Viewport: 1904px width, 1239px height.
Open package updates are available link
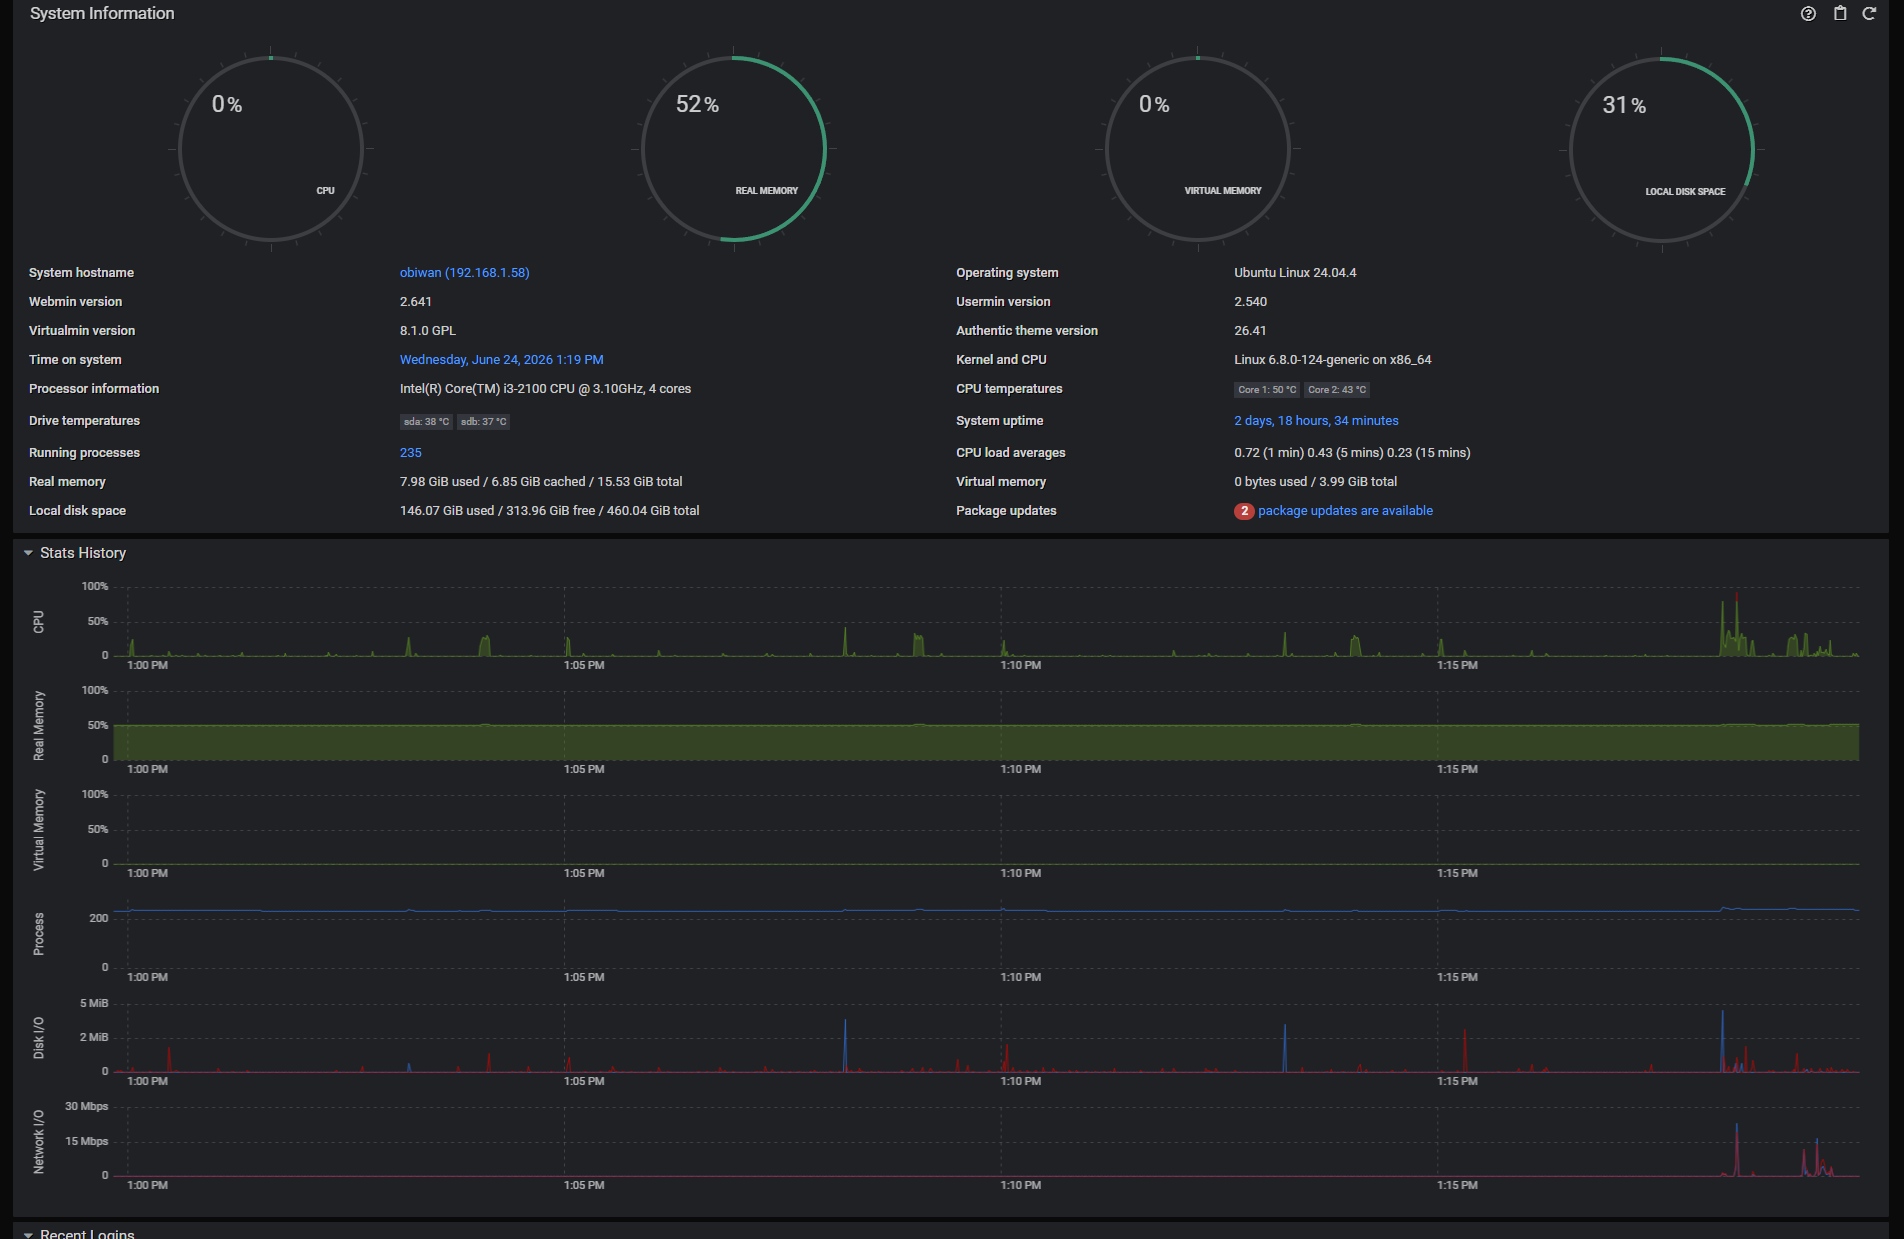(x=1345, y=511)
